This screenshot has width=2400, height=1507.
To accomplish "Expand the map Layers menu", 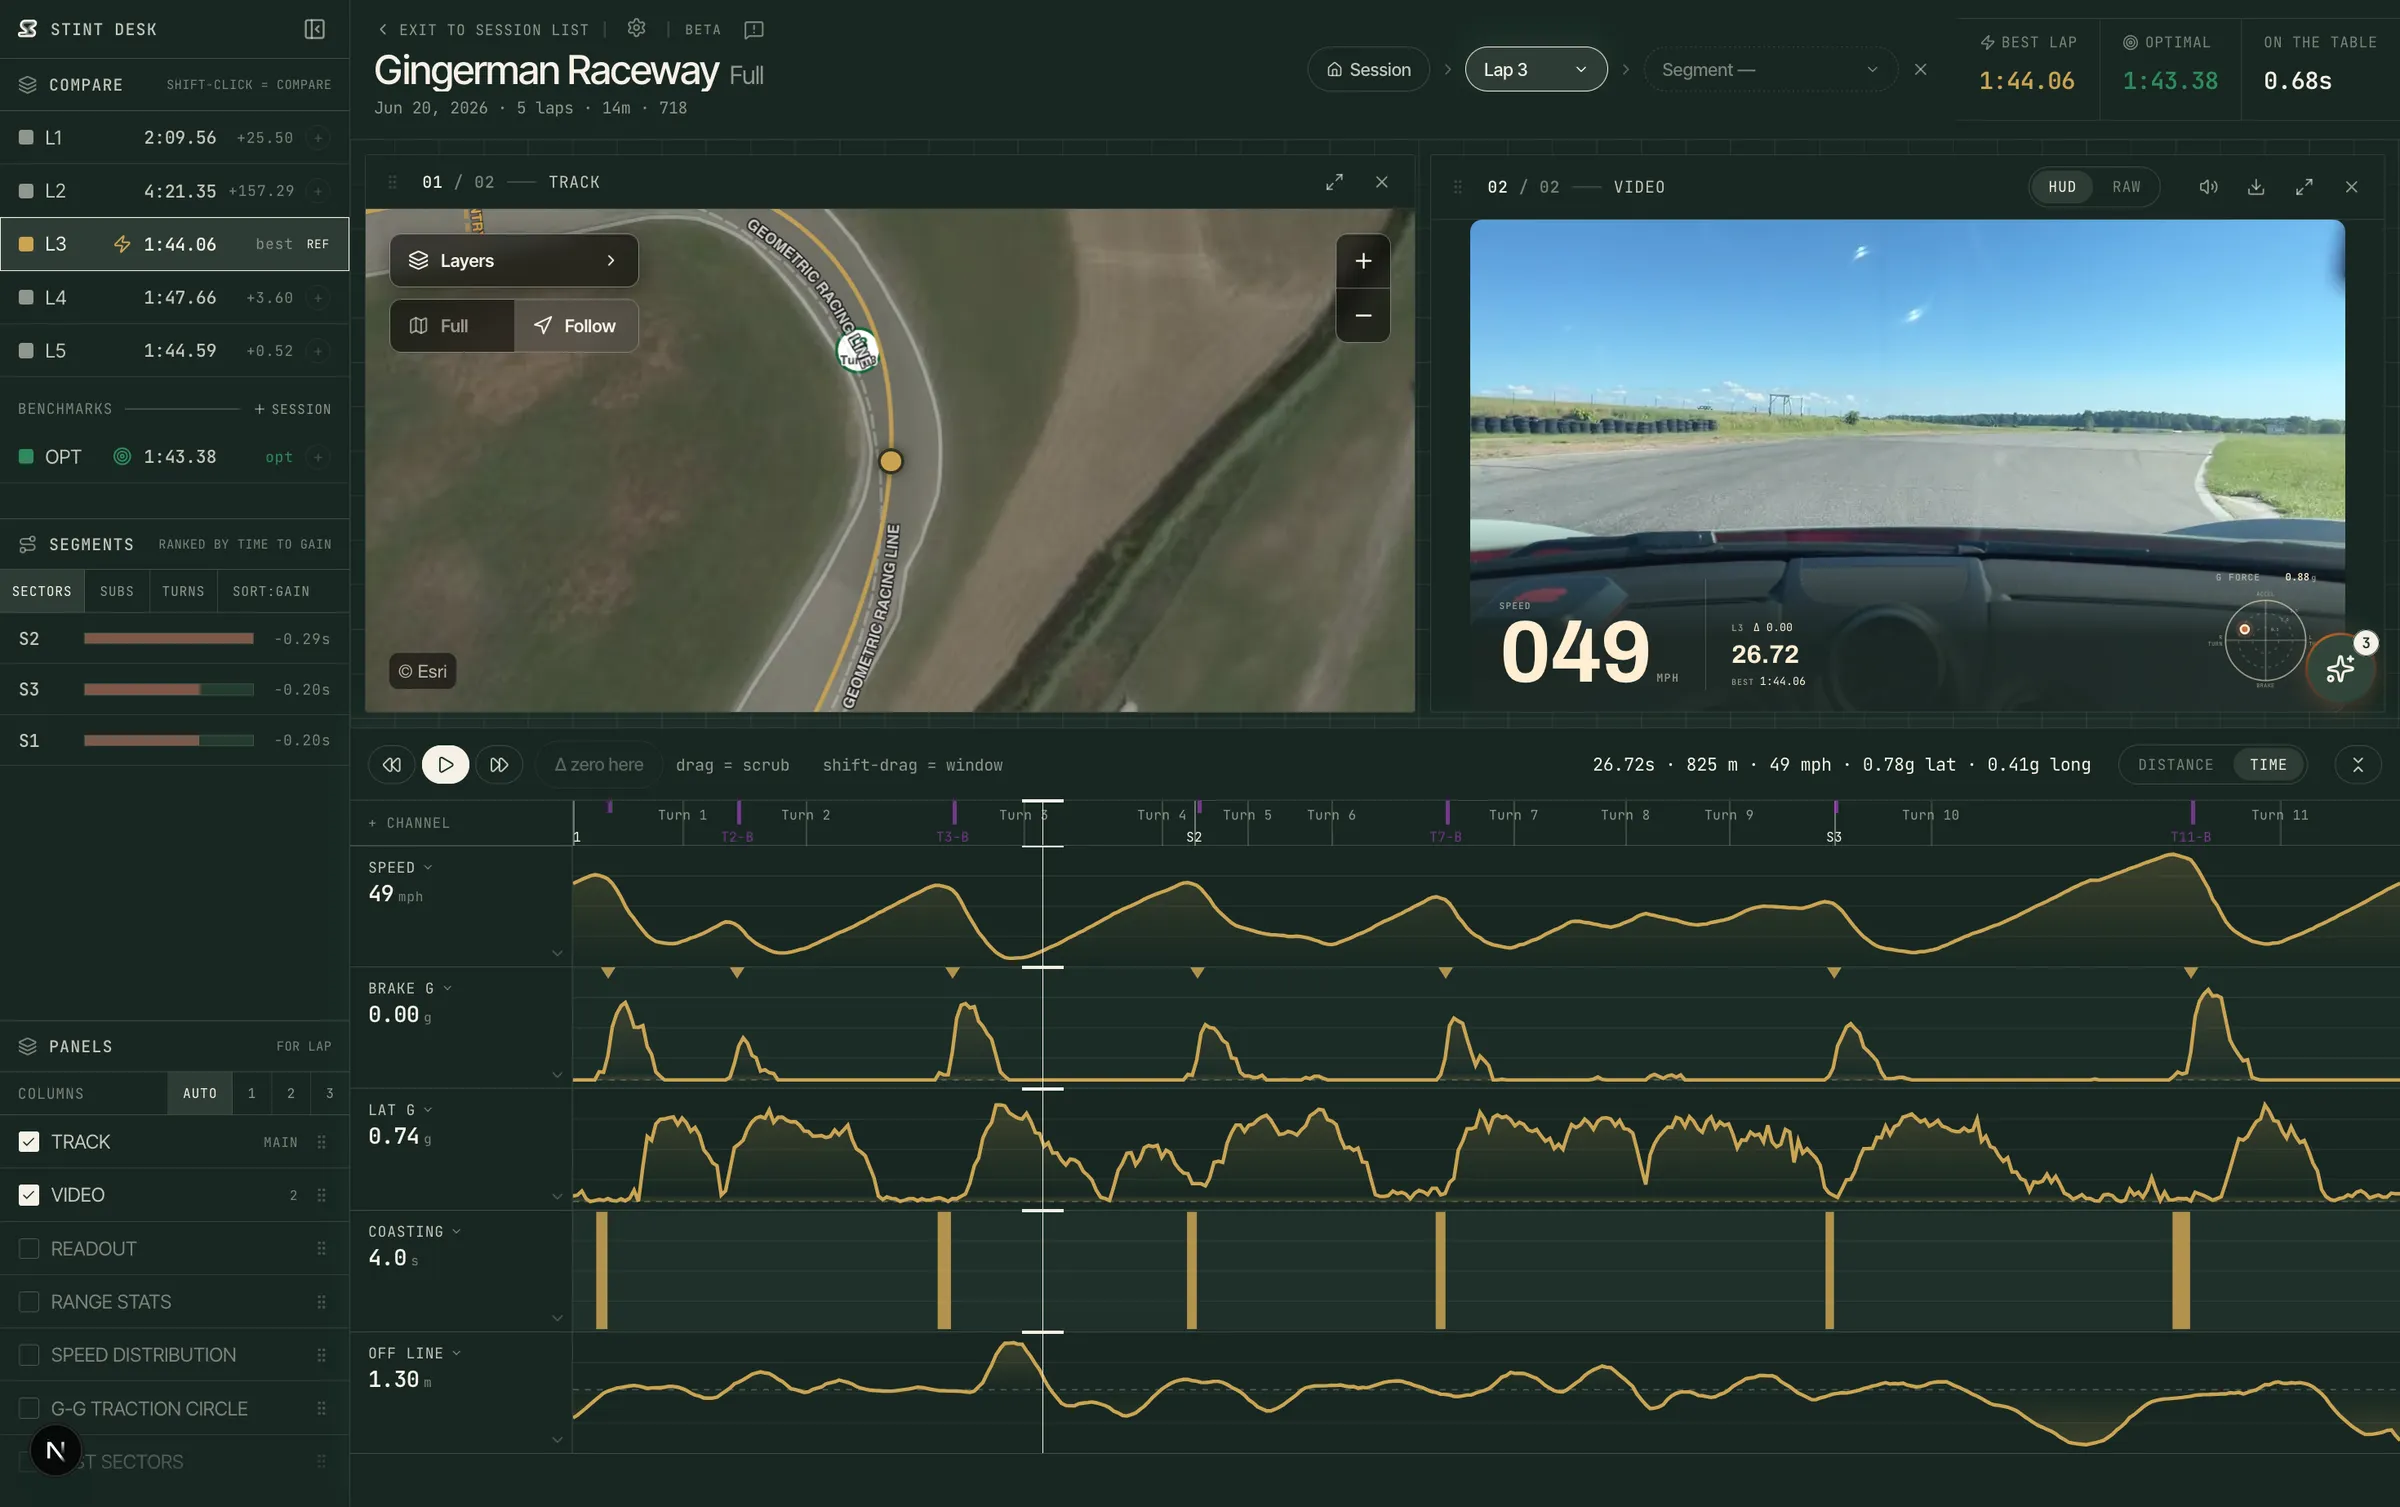I will (514, 261).
